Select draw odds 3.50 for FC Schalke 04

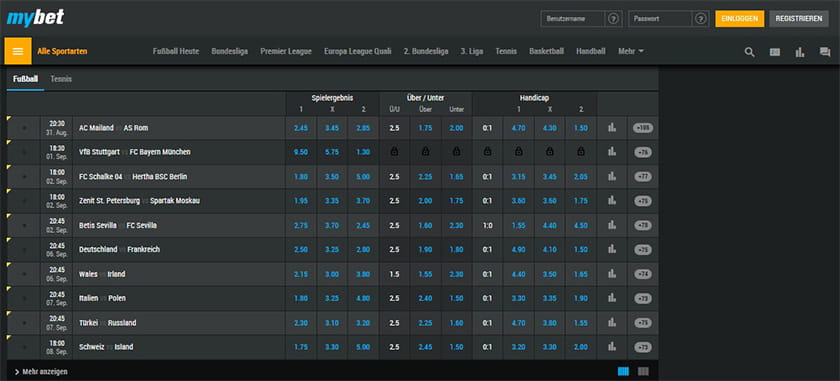(332, 177)
